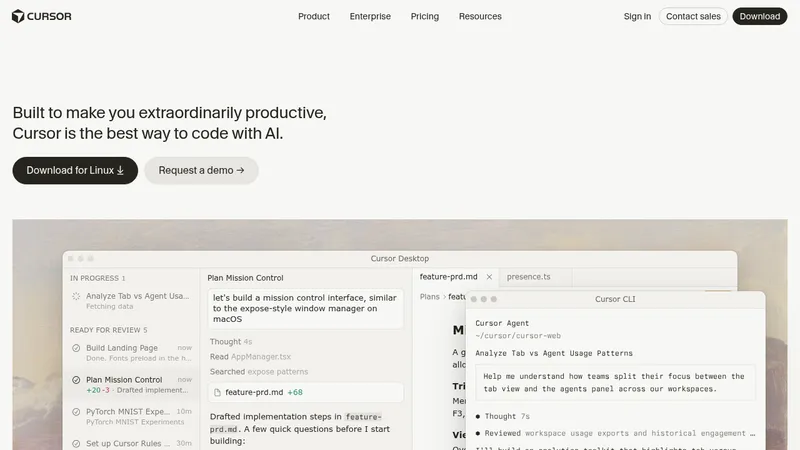Image resolution: width=800 pixels, height=450 pixels.
Task: Click the Cursor CLI window title bar
Action: (615, 299)
